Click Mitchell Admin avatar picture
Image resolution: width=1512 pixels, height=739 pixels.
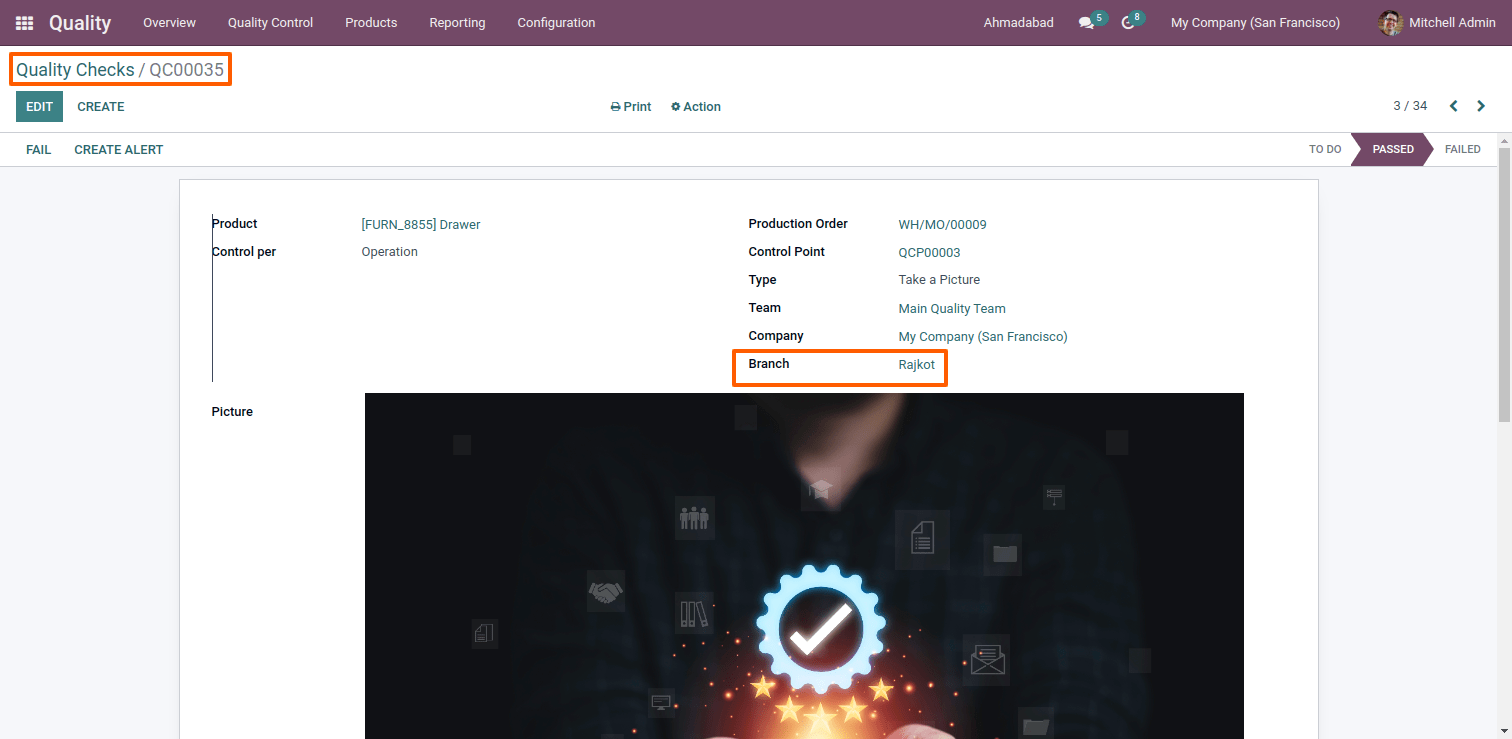1390,23
